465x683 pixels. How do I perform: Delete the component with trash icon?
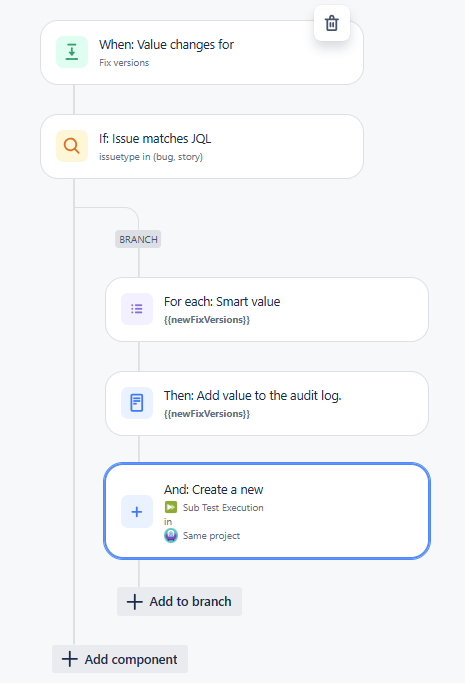pos(332,23)
